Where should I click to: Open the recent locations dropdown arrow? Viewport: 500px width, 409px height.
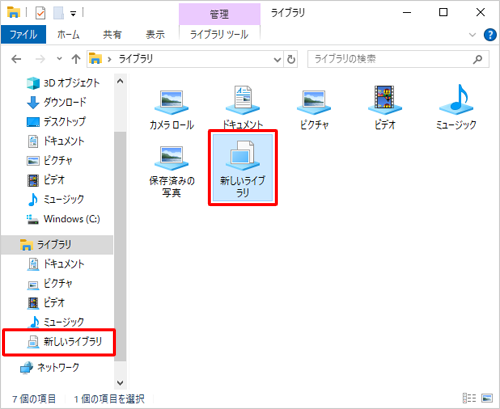coord(59,59)
